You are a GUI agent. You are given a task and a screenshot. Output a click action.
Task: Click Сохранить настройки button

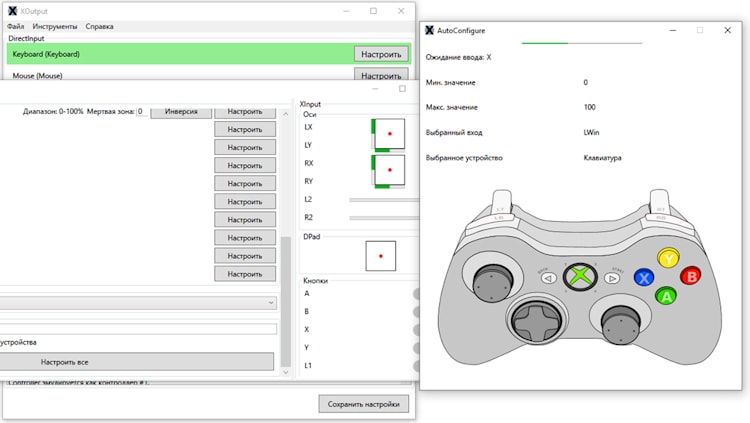click(364, 404)
